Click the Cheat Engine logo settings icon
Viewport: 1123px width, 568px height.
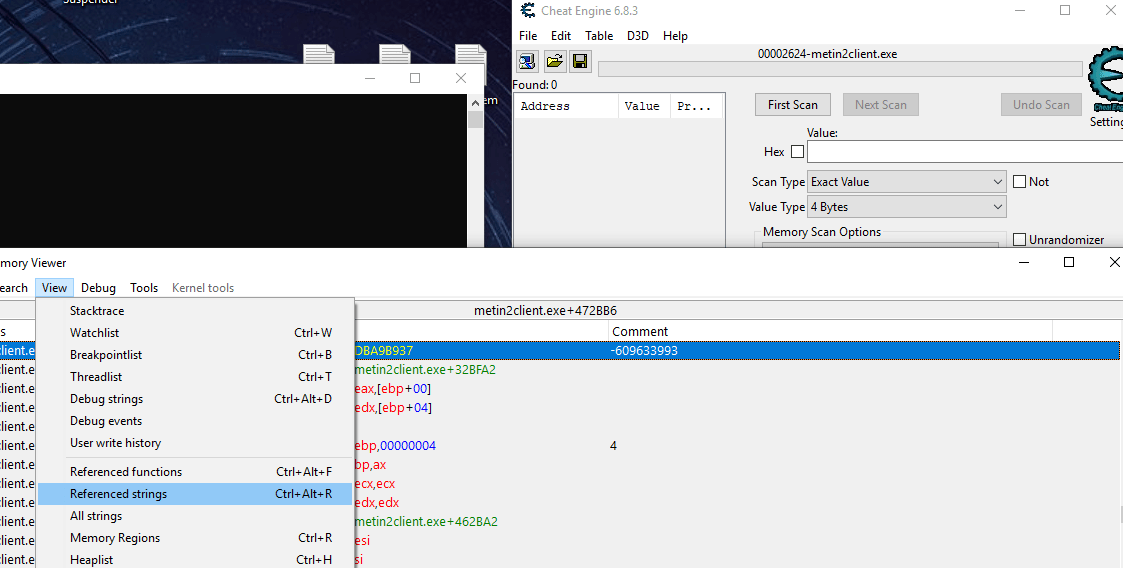(x=1106, y=82)
